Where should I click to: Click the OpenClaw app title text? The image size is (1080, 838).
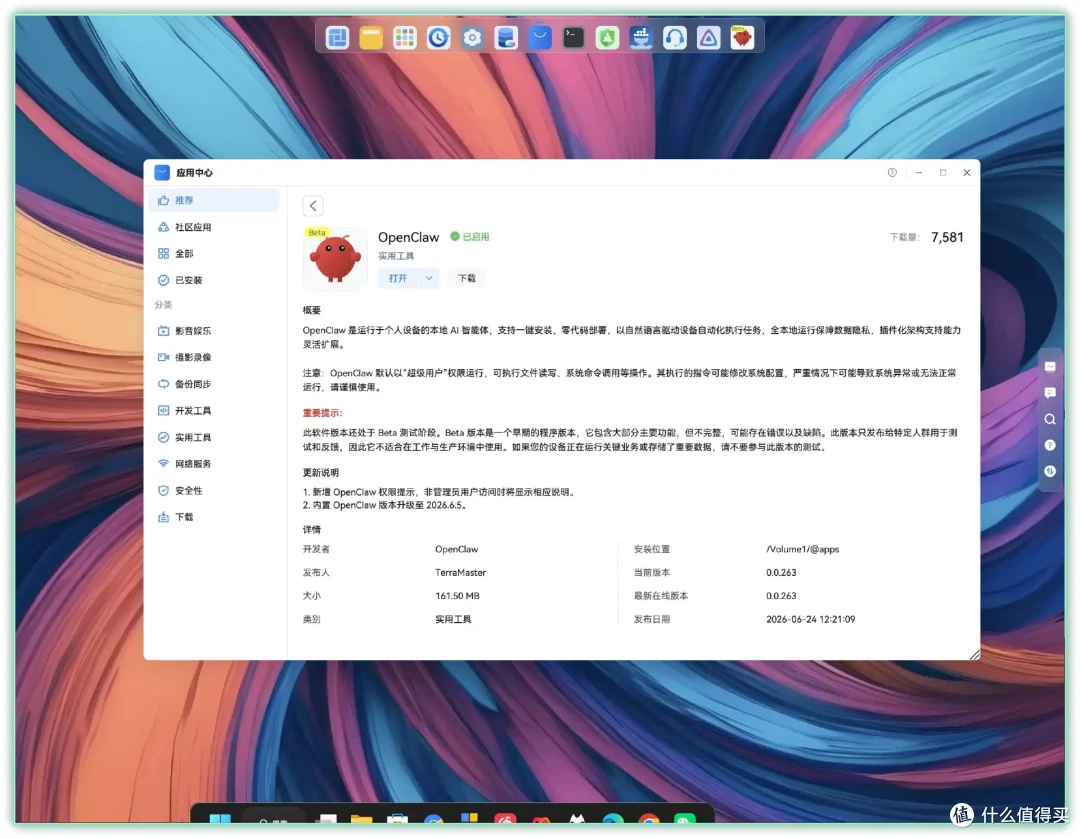click(x=408, y=237)
